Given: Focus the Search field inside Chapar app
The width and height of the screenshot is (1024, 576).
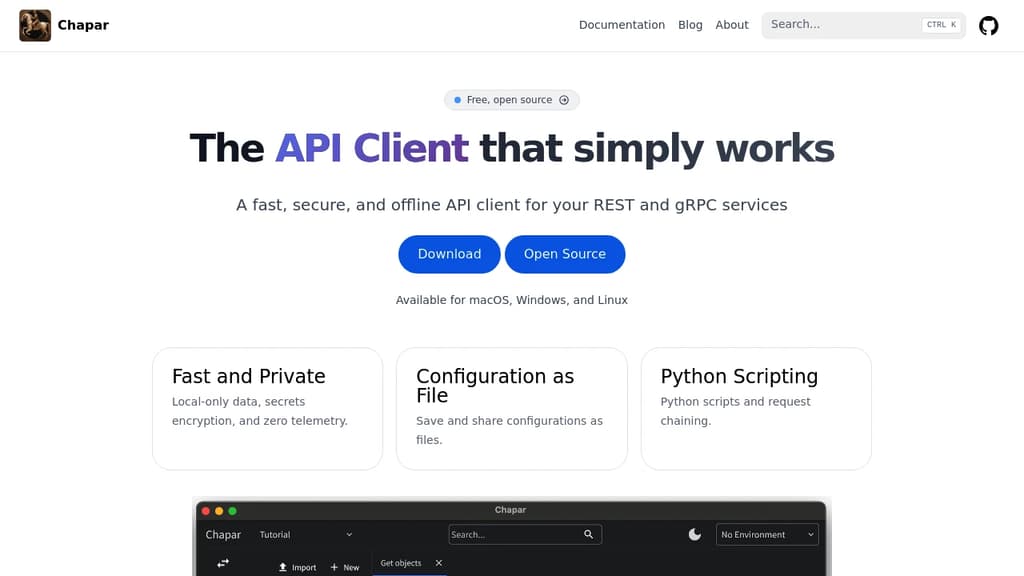Looking at the screenshot, I should [x=525, y=534].
